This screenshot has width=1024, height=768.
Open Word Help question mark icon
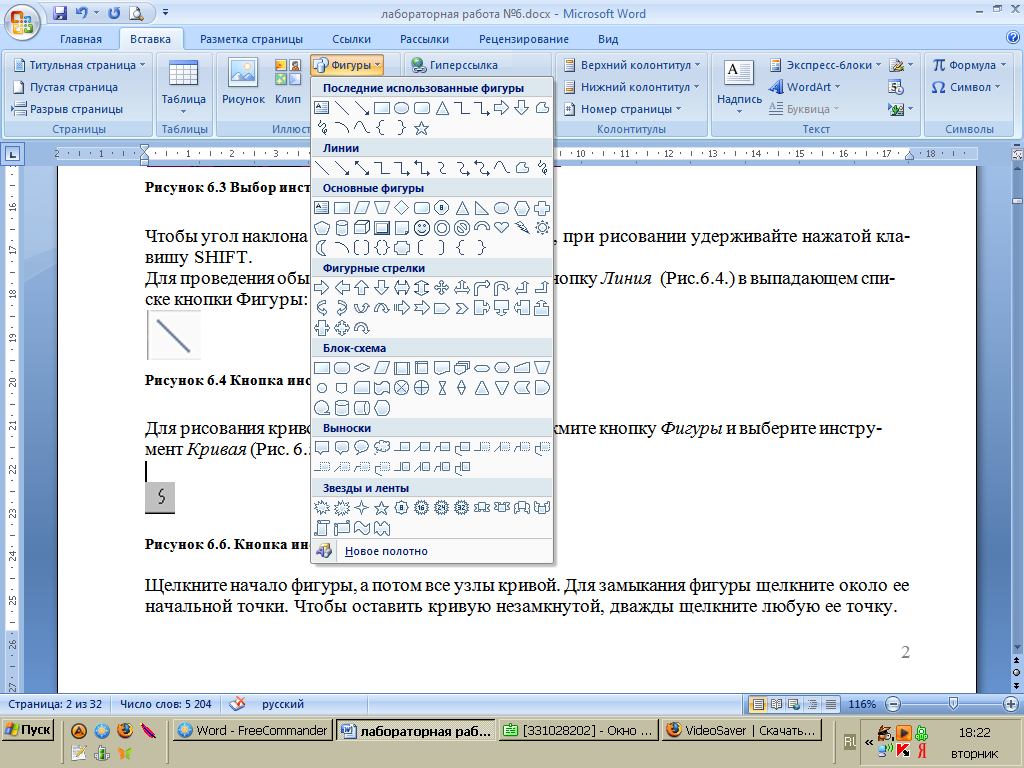[x=1014, y=39]
